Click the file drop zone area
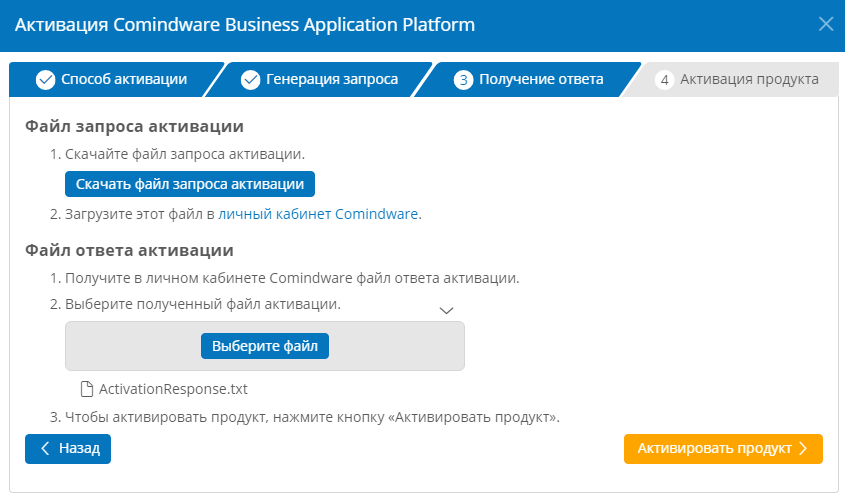 (x=265, y=346)
